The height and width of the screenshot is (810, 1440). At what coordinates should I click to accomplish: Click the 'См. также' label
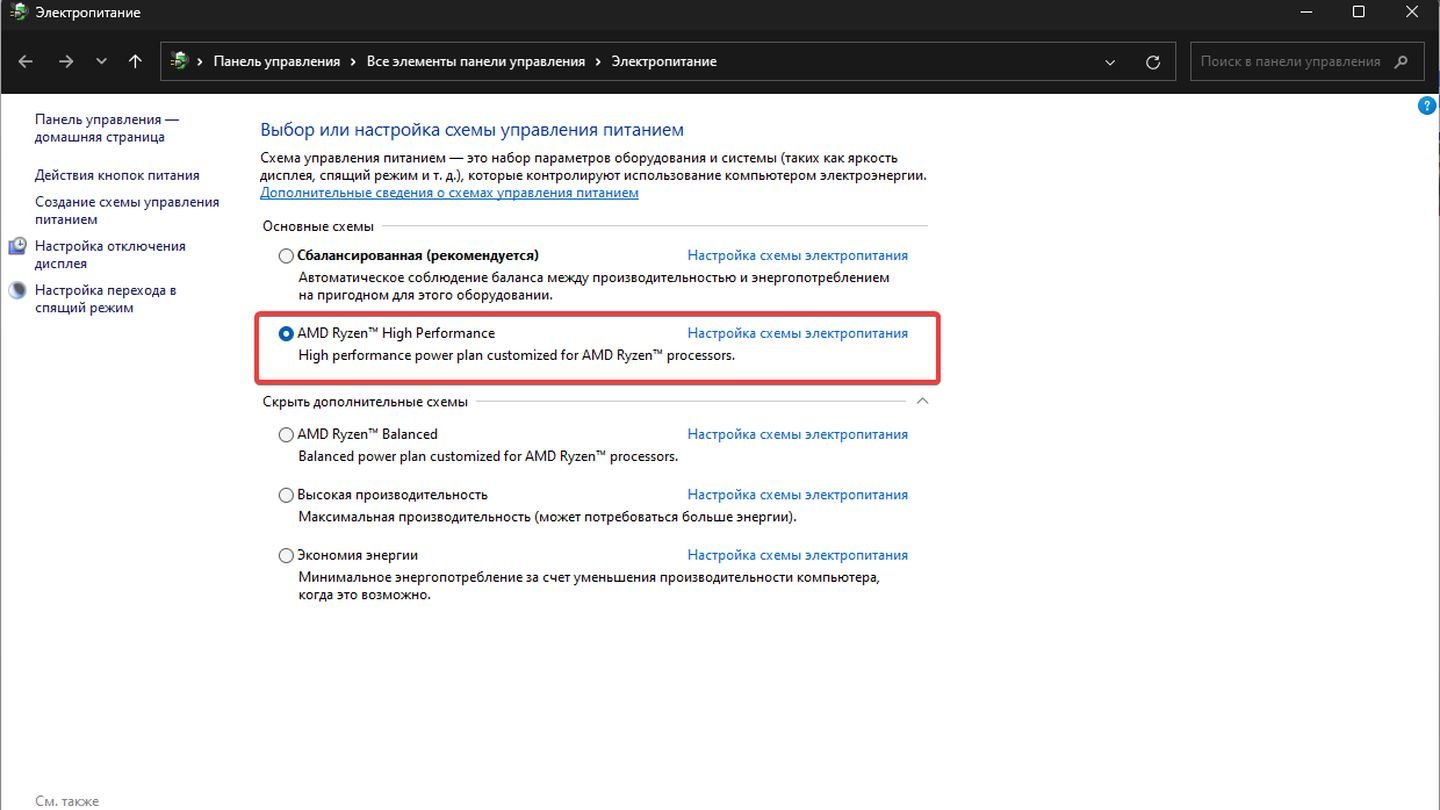coord(67,801)
